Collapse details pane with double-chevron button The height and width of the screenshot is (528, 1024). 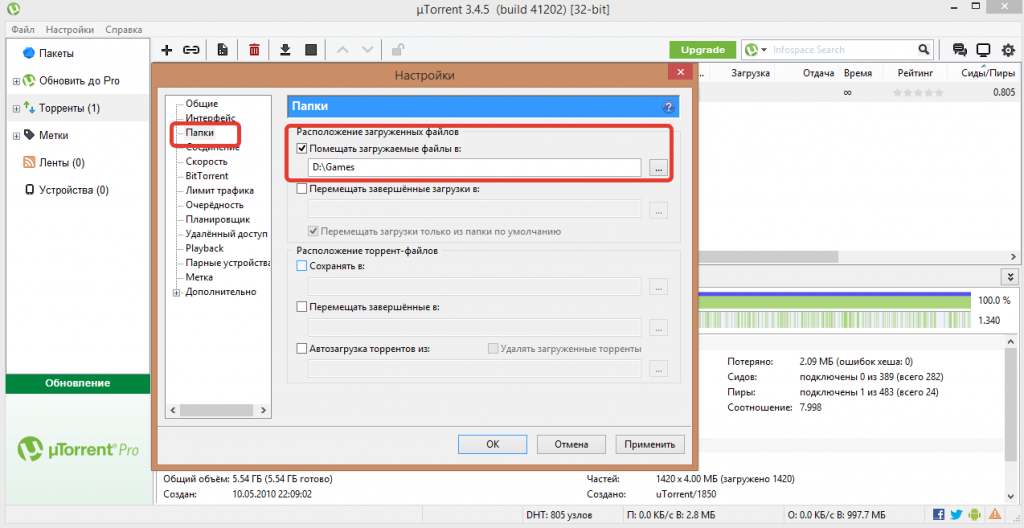1012,276
